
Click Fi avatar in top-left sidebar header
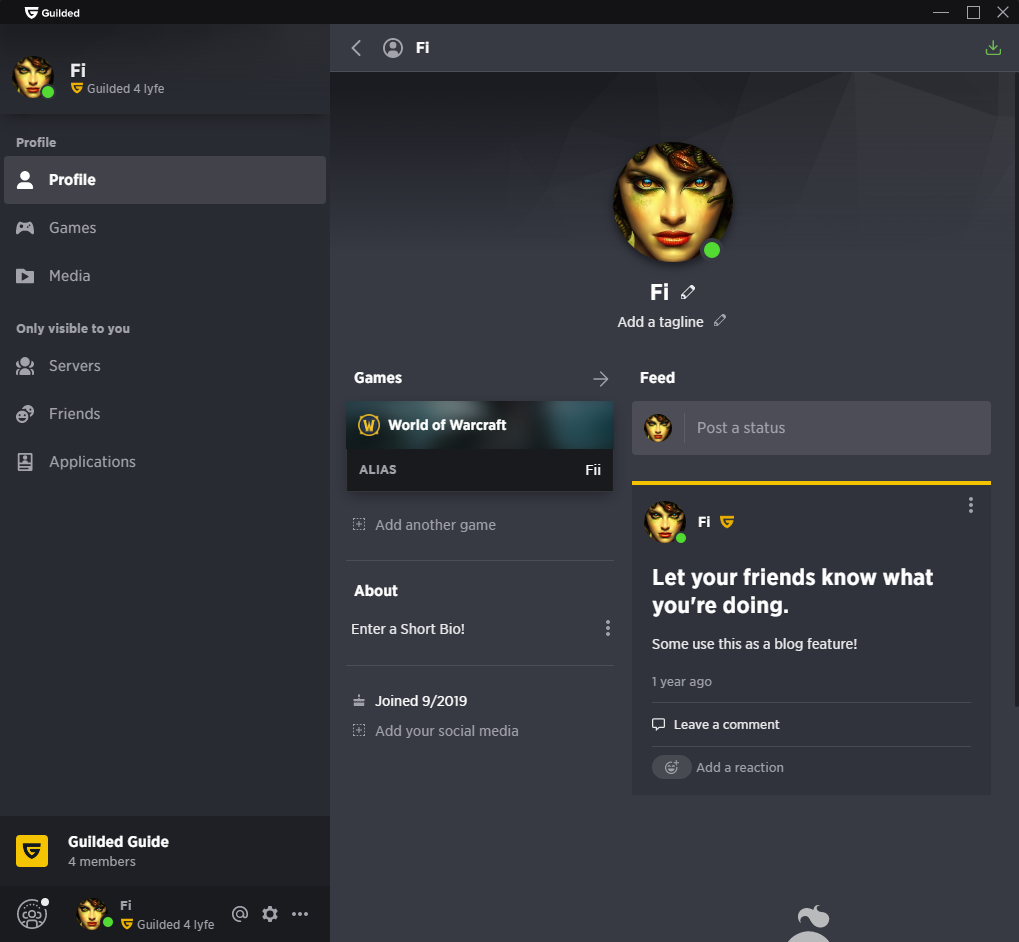[x=32, y=77]
